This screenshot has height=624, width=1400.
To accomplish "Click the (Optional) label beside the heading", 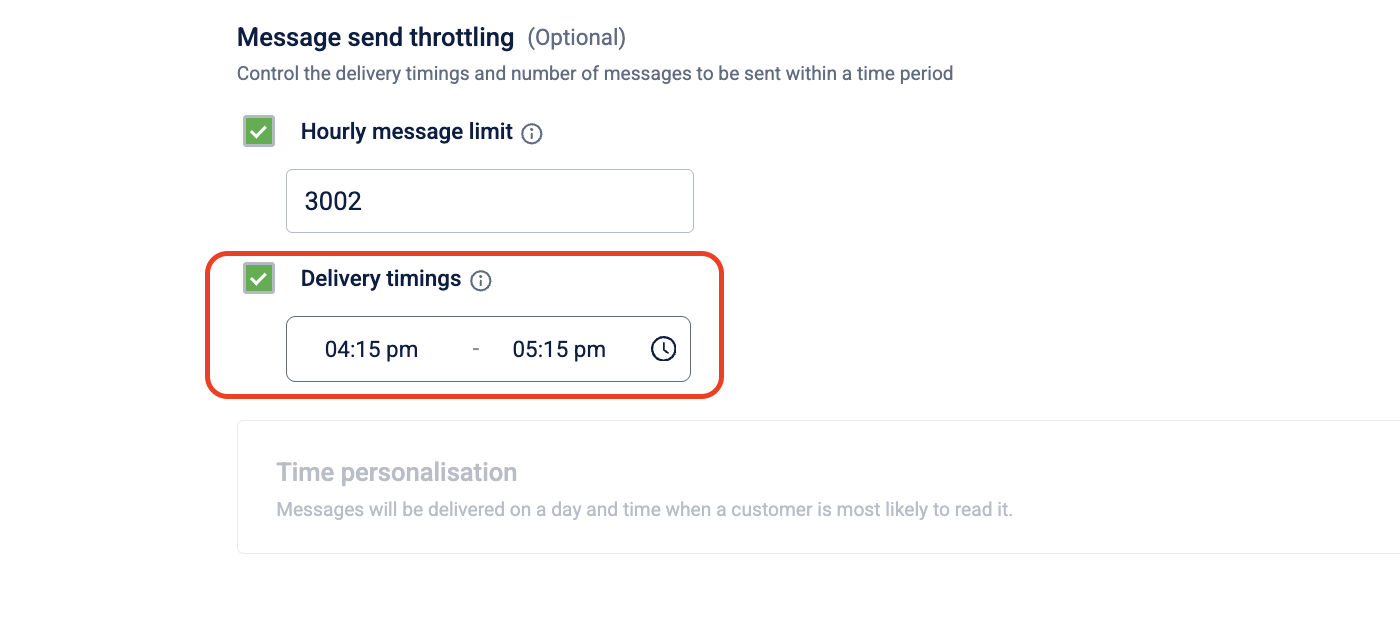I will coord(577,38).
